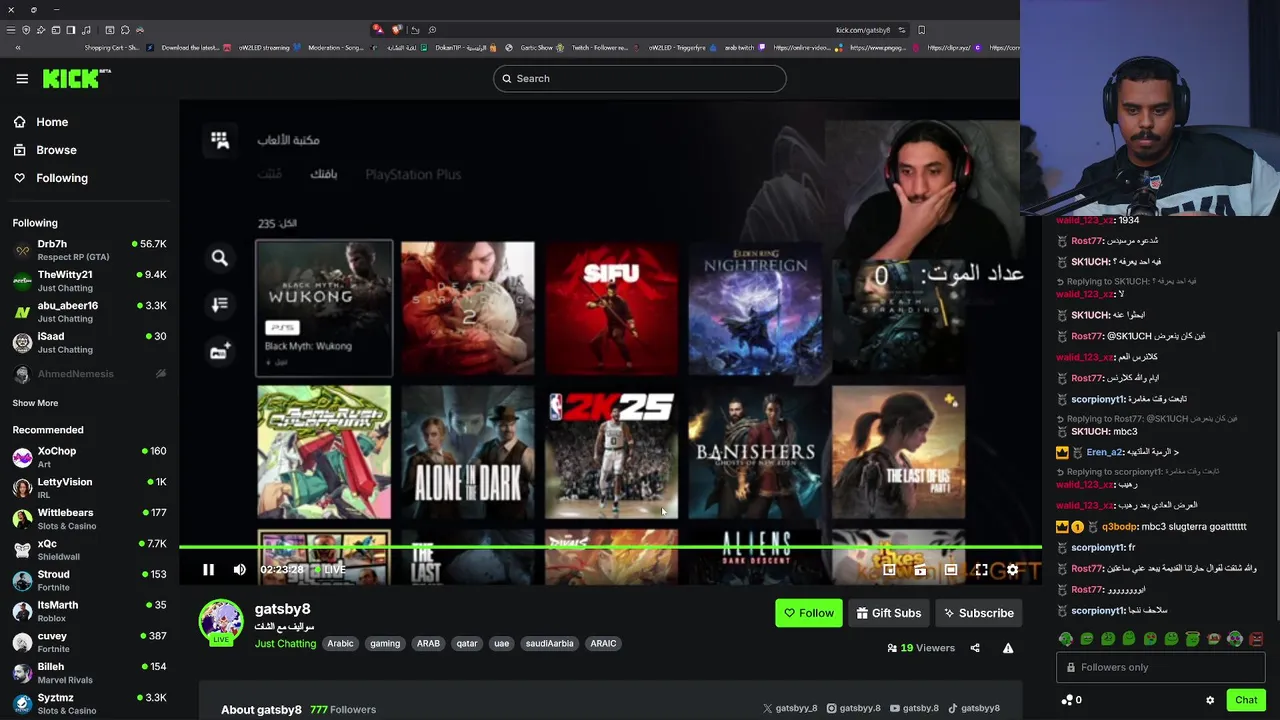Viewport: 1280px width, 720px height.
Task: Open iSaad channel in sidebar
Action: 89,343
